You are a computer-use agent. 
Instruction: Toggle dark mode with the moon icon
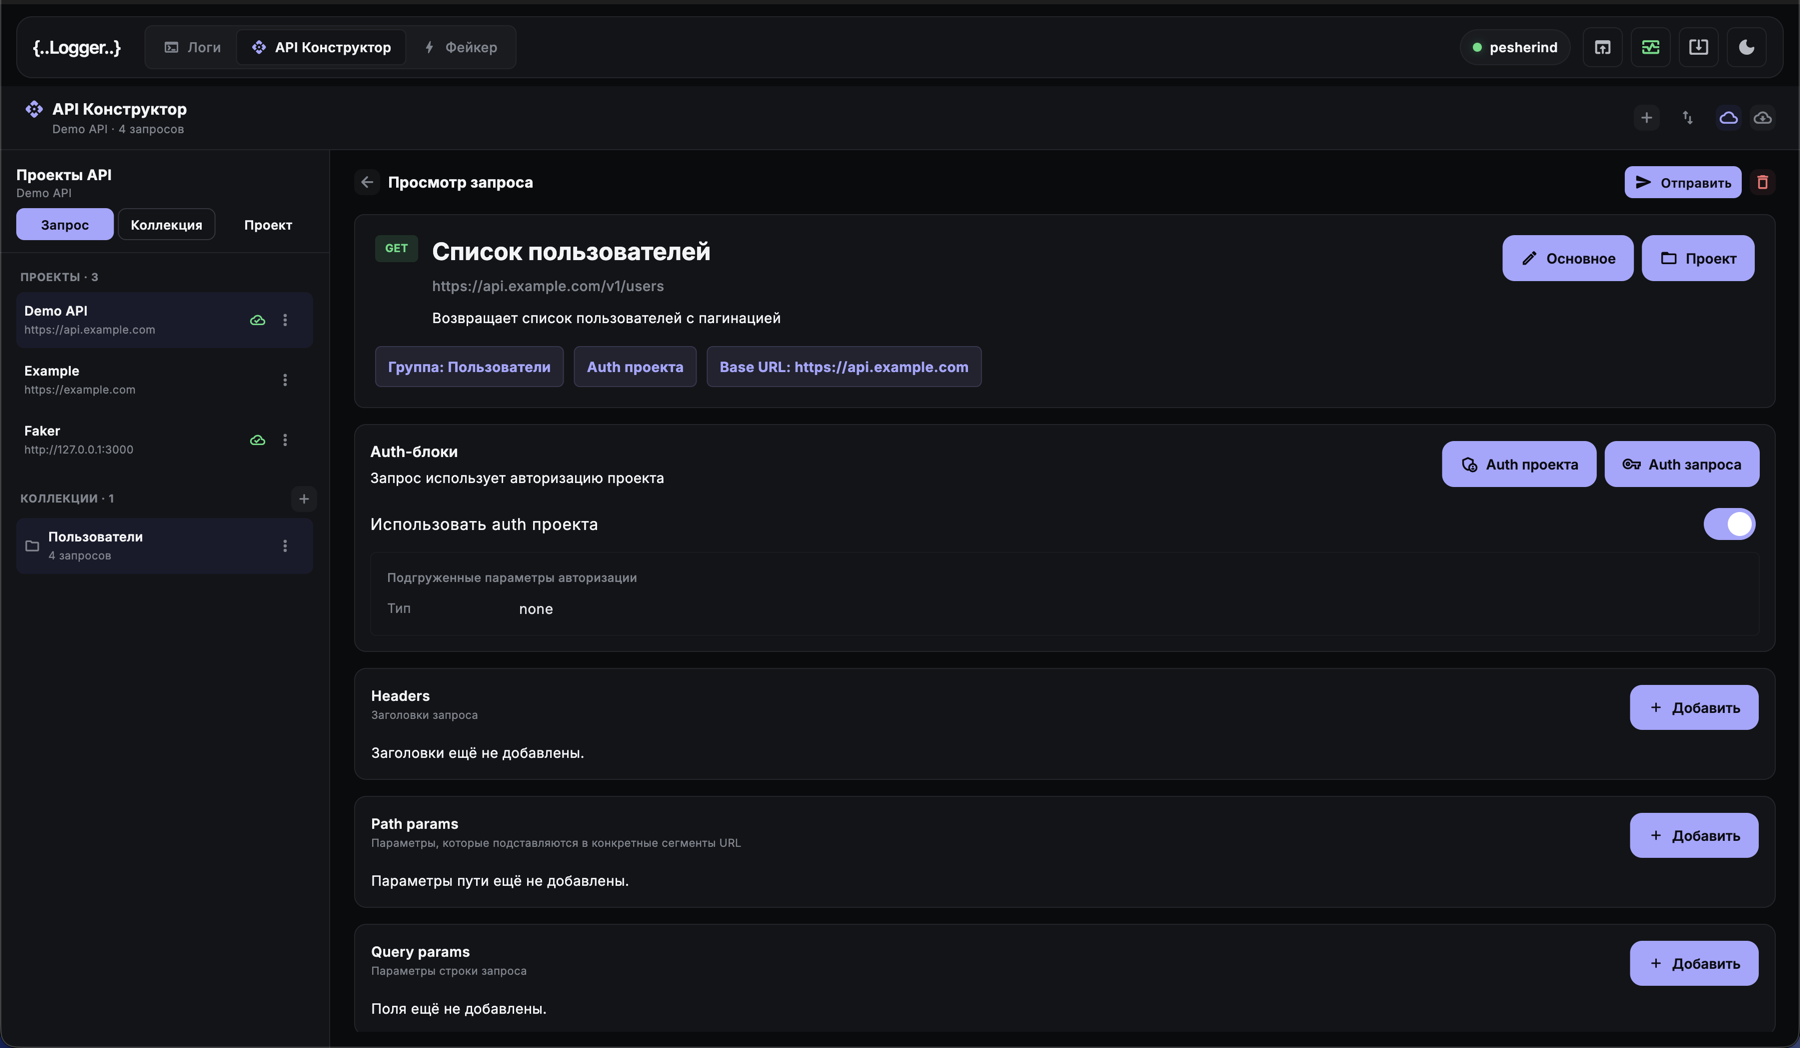[x=1747, y=47]
